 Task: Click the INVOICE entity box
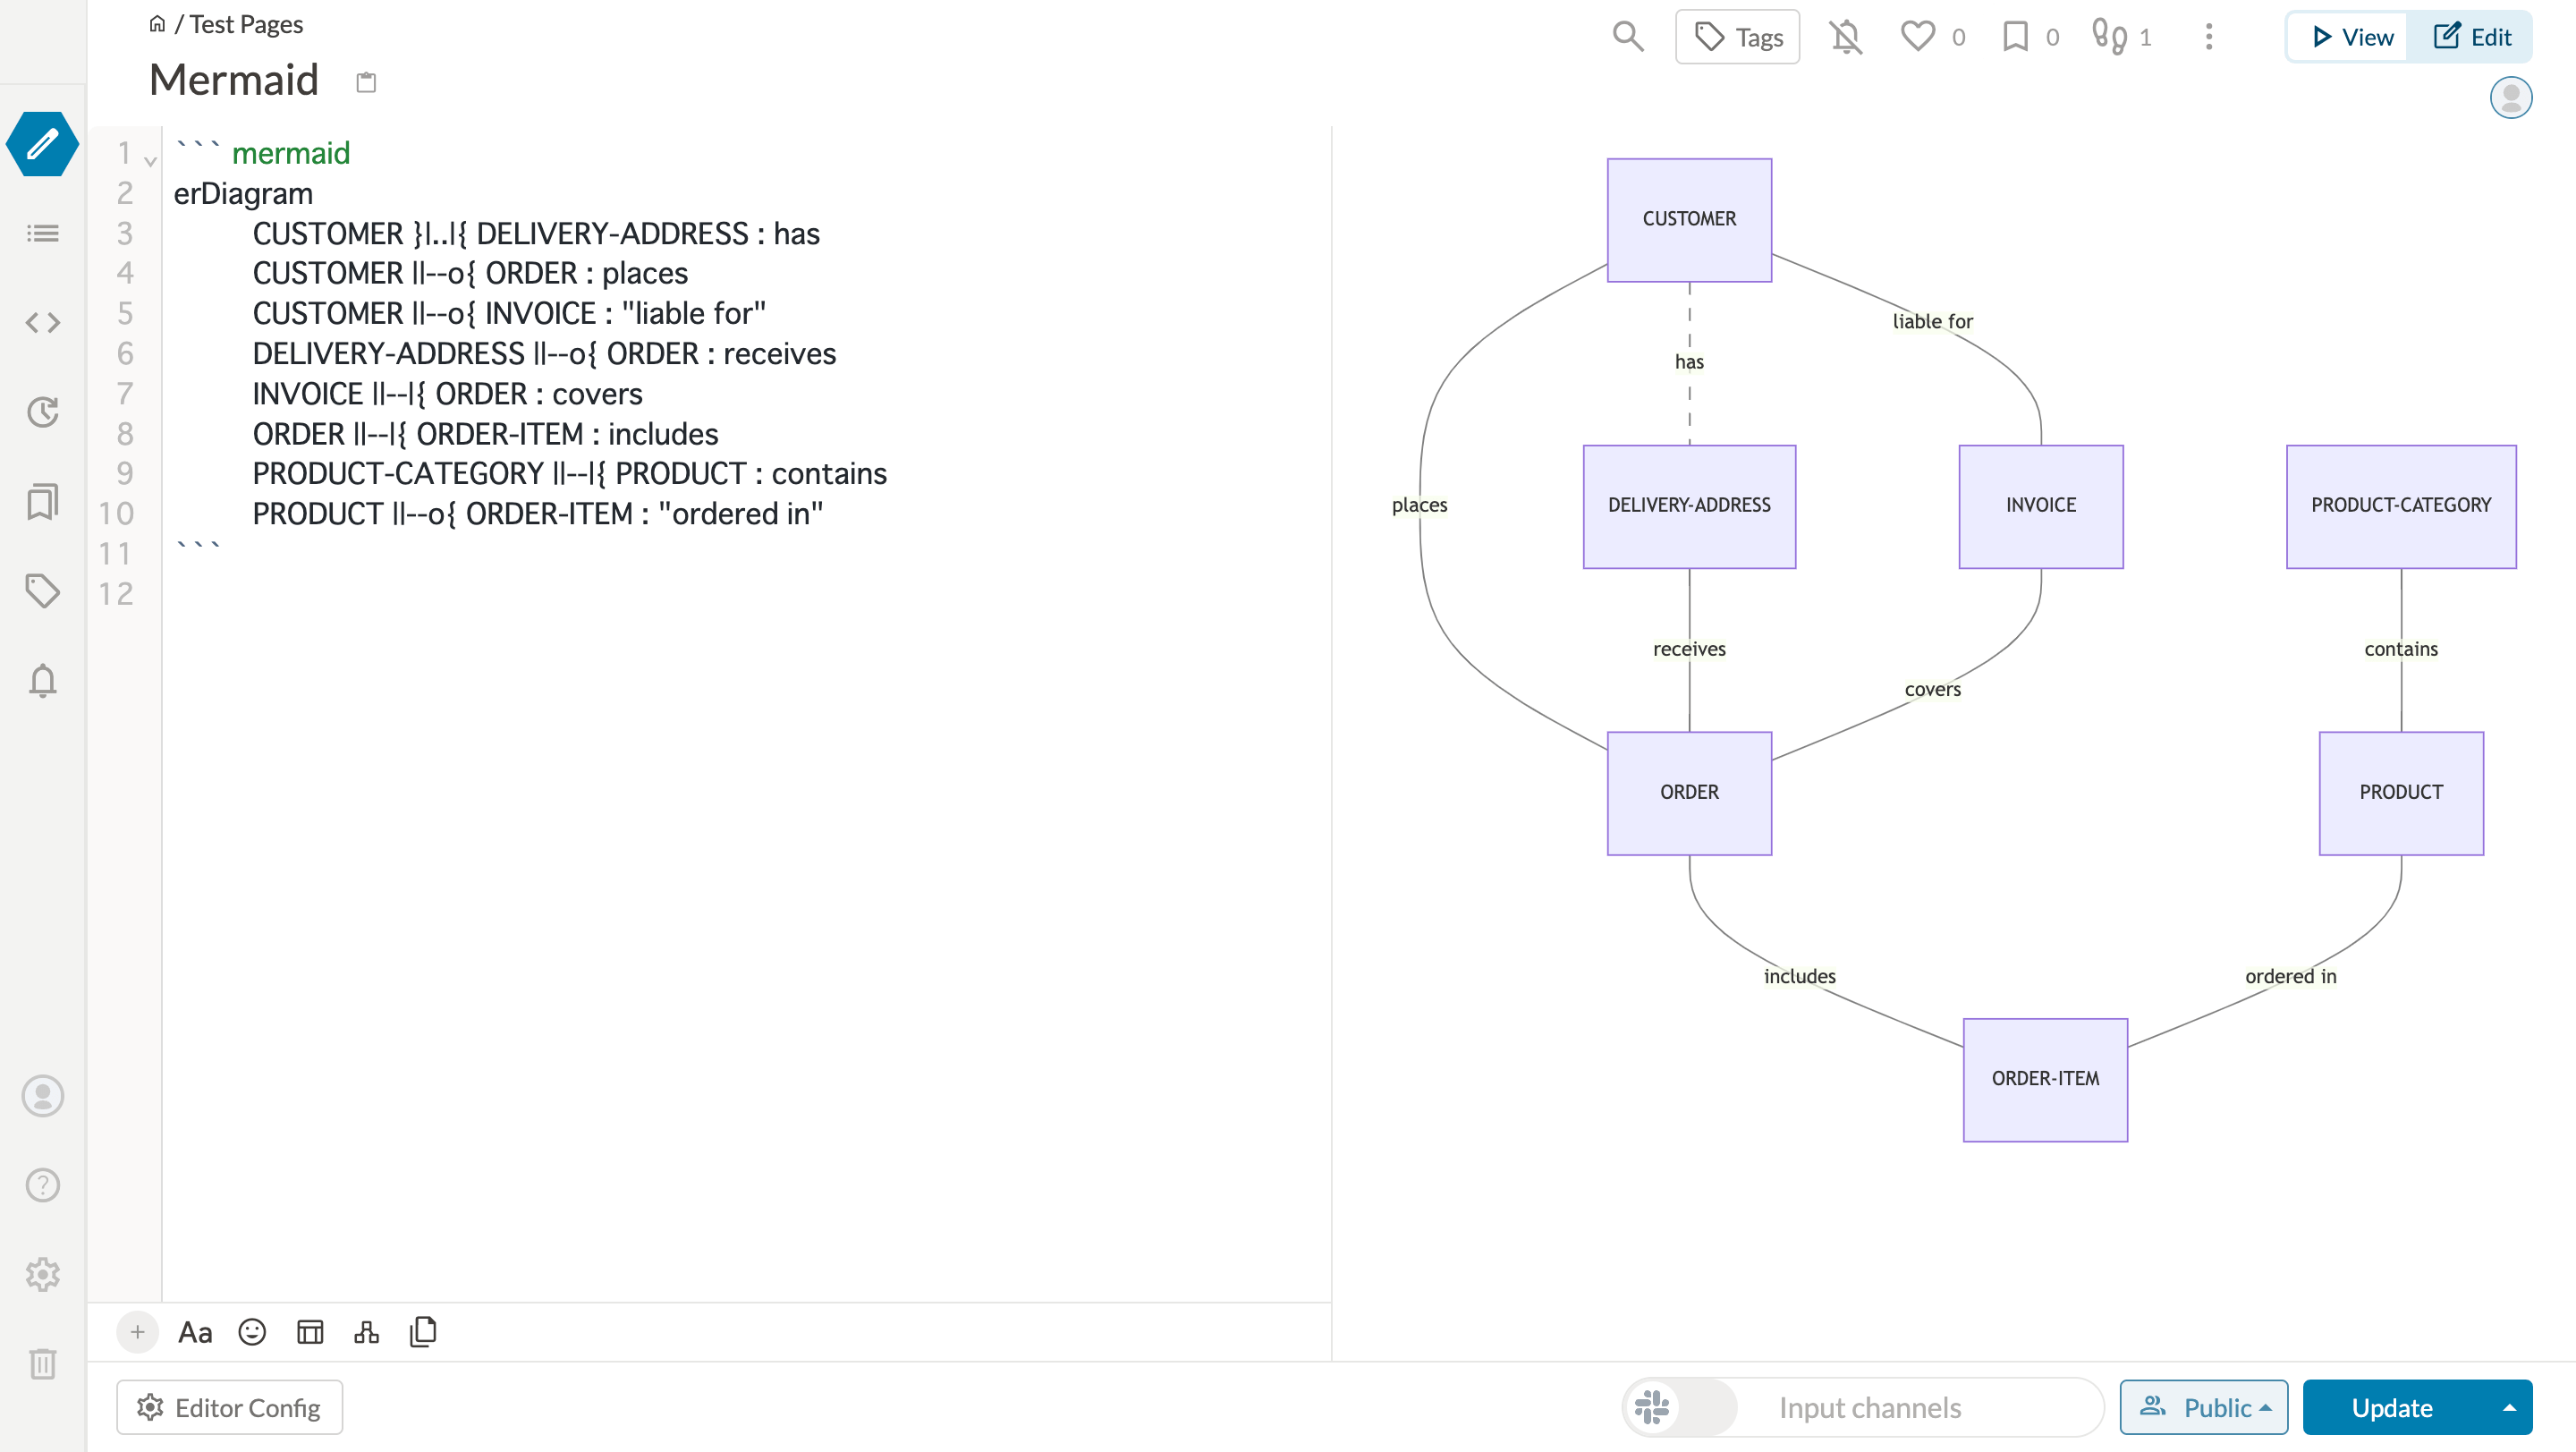click(2040, 506)
